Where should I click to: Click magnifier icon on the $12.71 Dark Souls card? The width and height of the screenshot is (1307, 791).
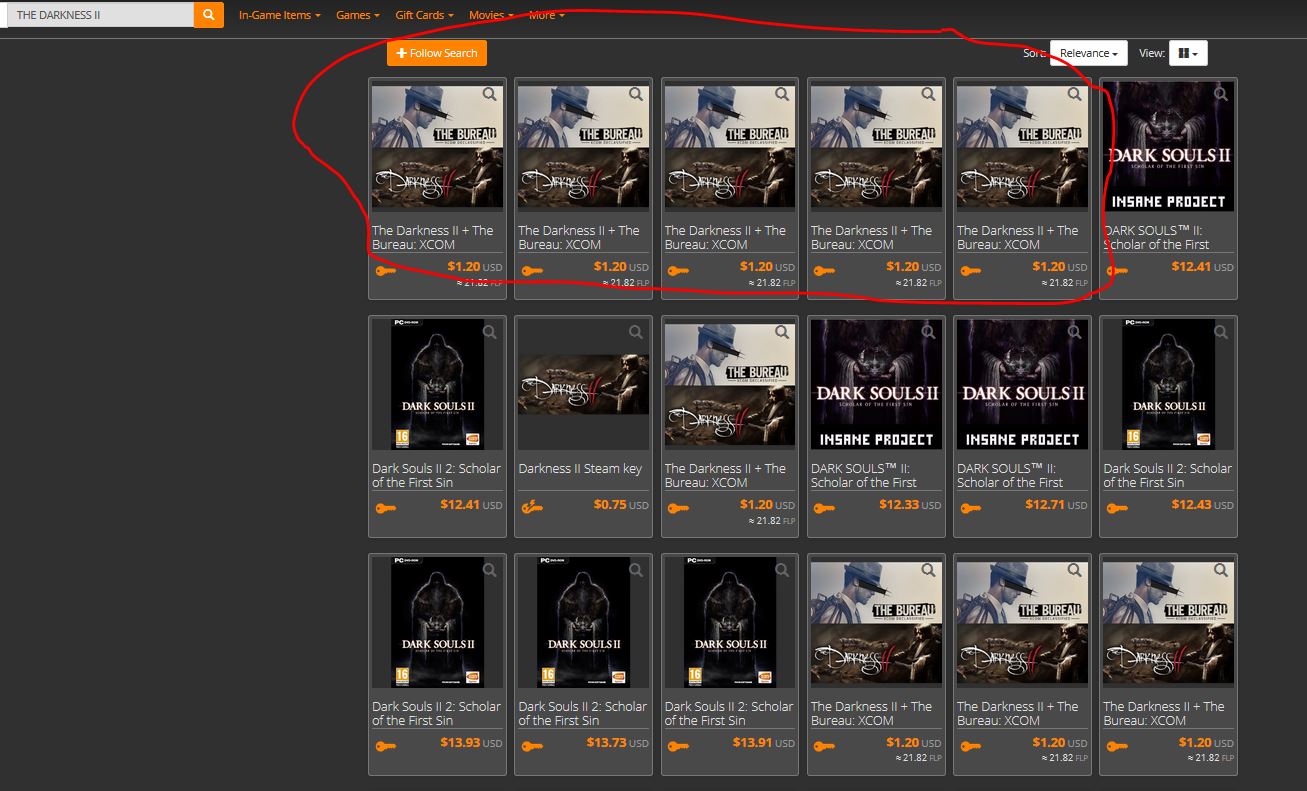[x=1074, y=332]
